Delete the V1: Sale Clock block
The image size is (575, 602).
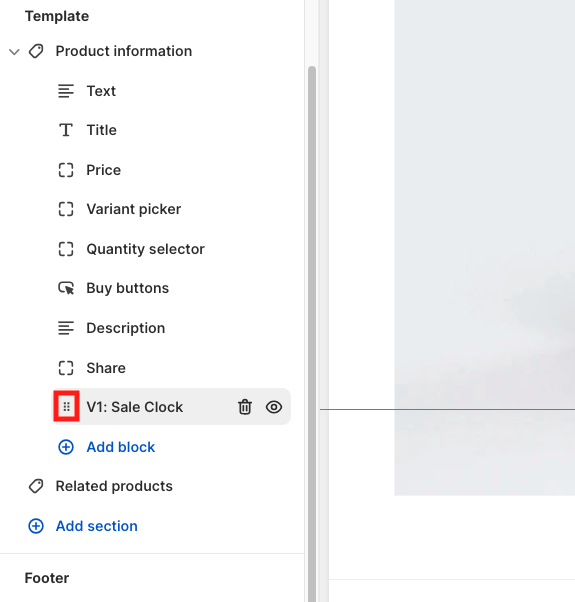245,407
